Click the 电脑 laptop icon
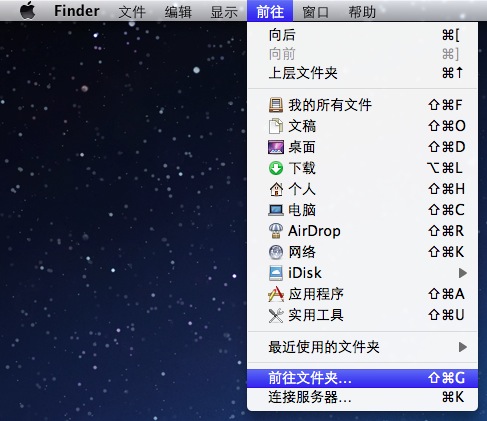This screenshot has height=421, width=487. (x=276, y=210)
